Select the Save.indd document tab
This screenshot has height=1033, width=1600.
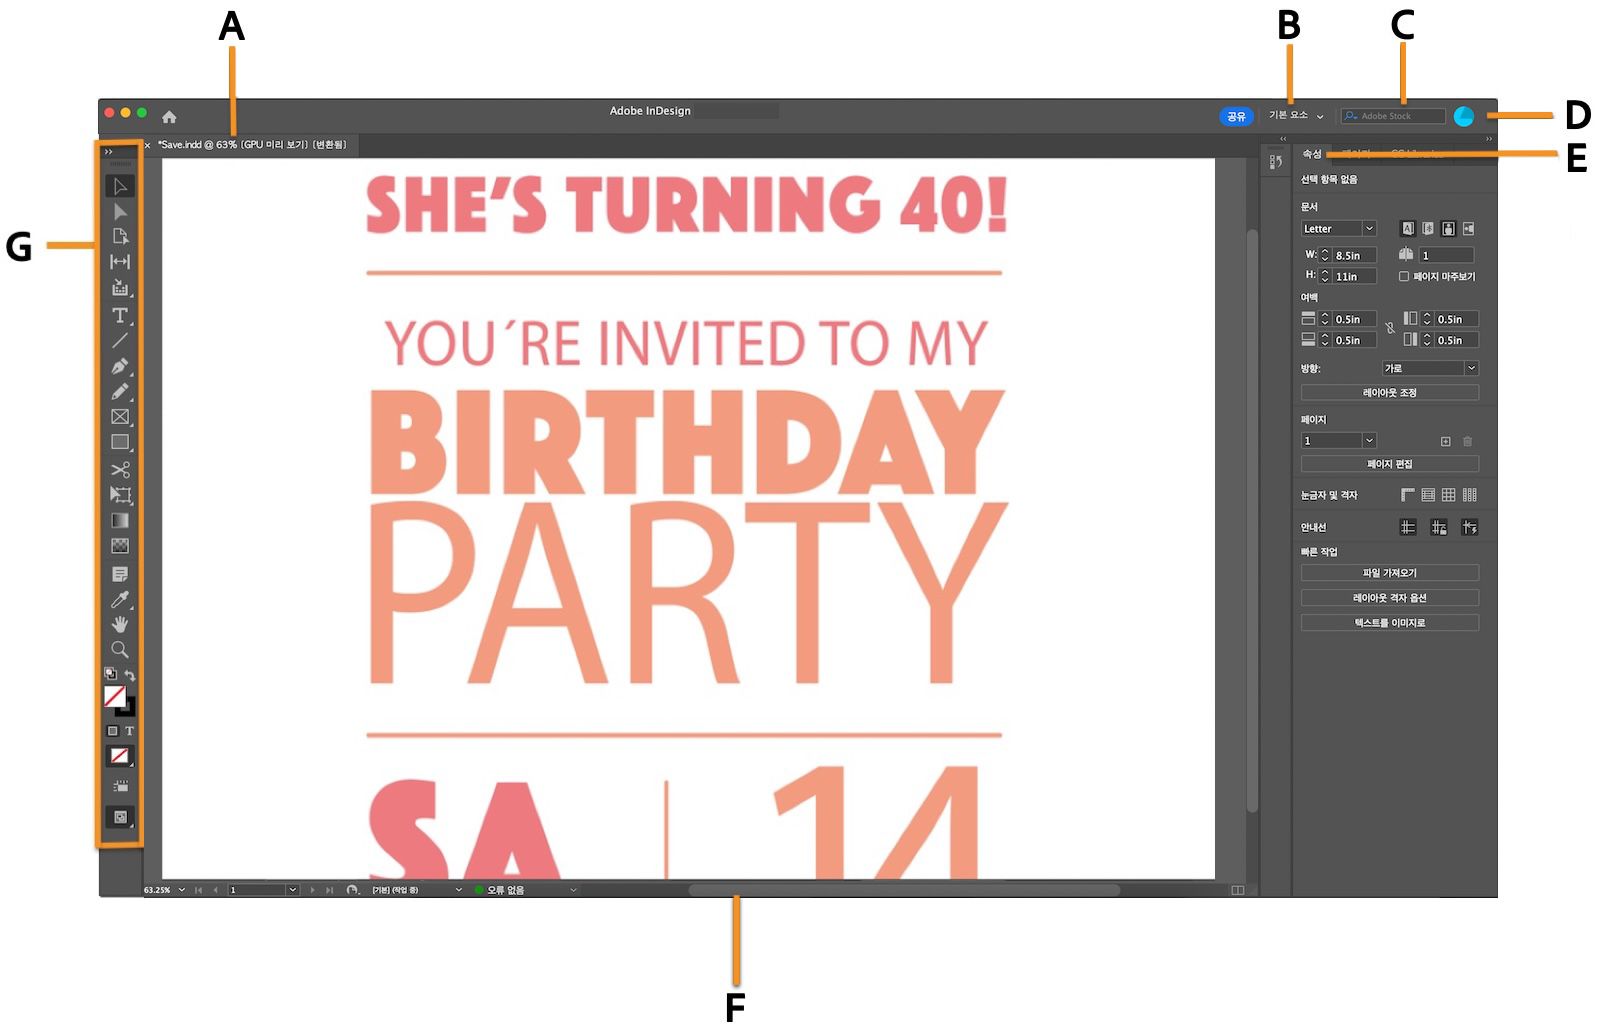click(252, 145)
